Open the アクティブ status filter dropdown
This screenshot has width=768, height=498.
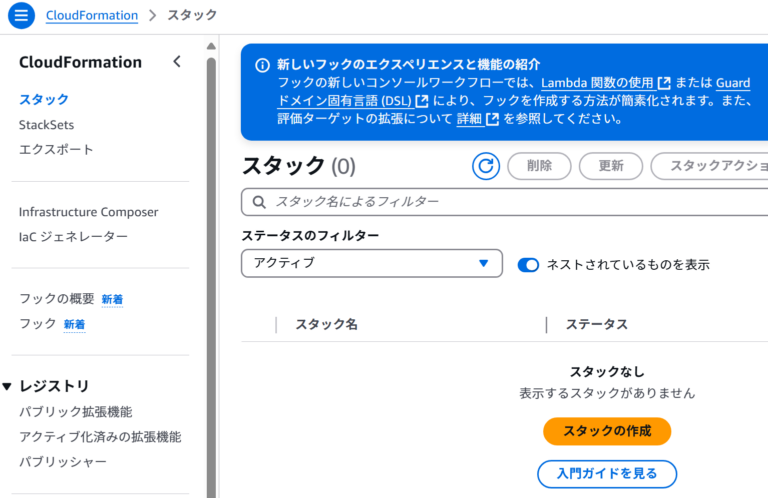point(372,263)
